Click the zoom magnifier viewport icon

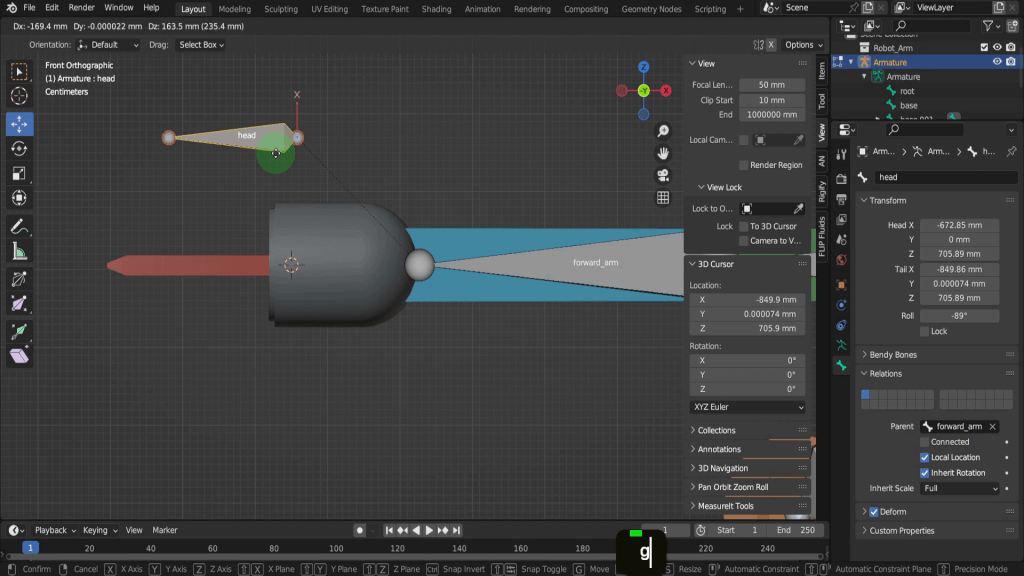coord(663,131)
